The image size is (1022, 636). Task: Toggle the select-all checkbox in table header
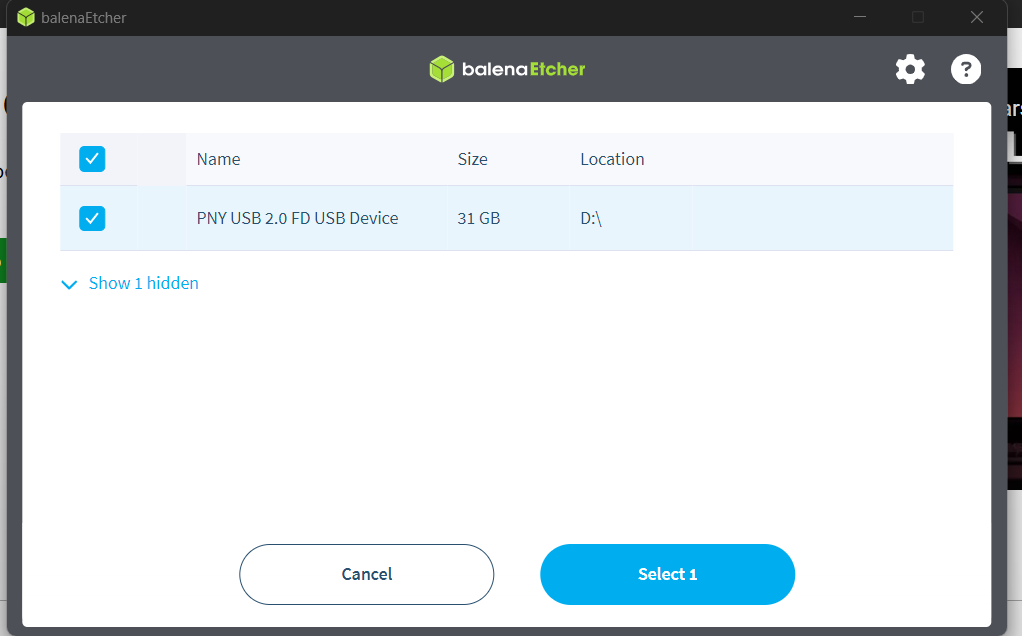[x=92, y=159]
